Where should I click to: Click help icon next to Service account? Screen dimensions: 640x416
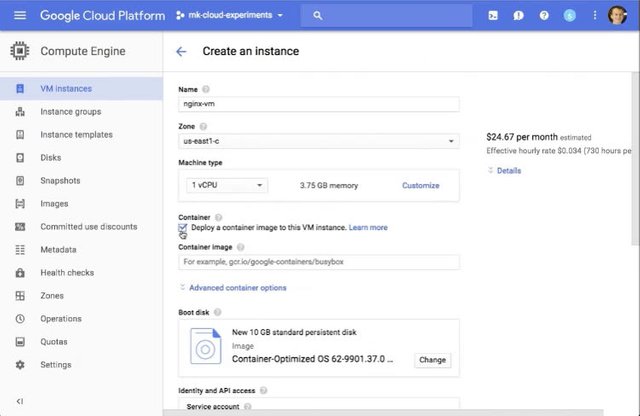click(248, 406)
